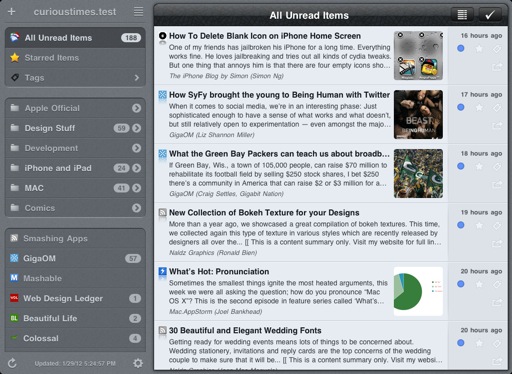Image resolution: width=512 pixels, height=374 pixels.
Task: Click the 188 unread count badge
Action: [131, 38]
